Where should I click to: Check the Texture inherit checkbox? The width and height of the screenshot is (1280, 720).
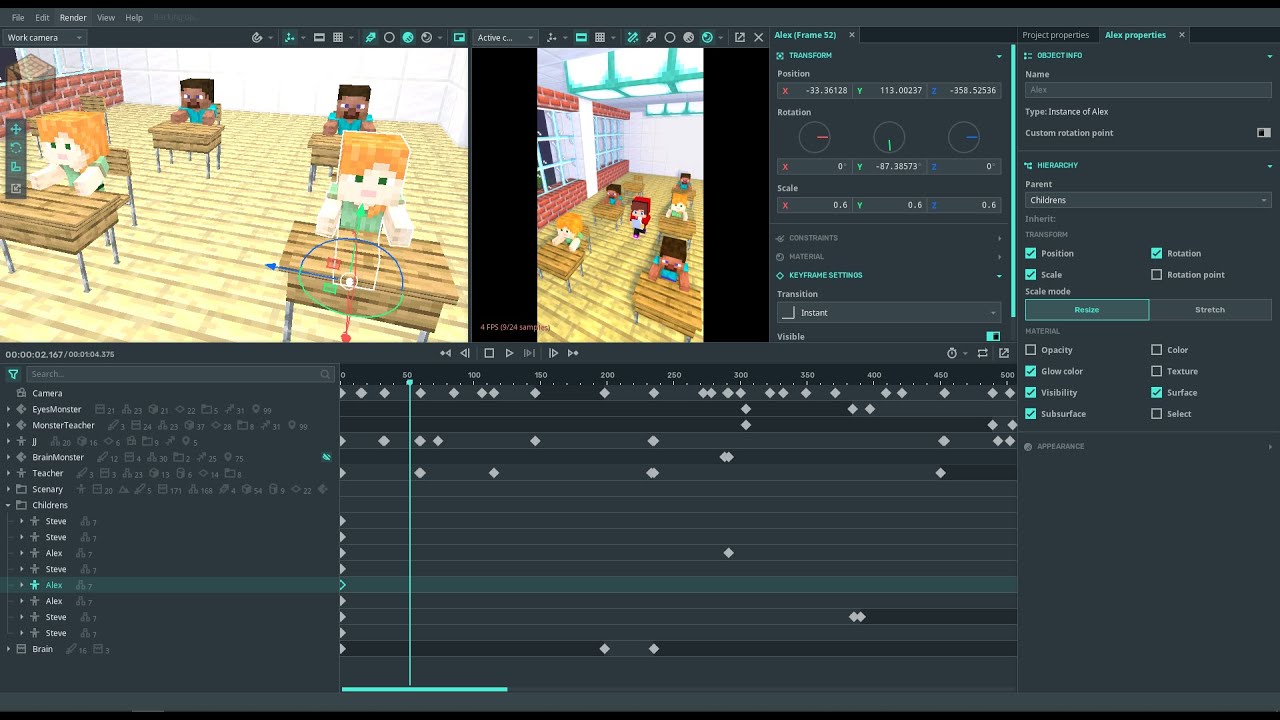pyautogui.click(x=1157, y=371)
